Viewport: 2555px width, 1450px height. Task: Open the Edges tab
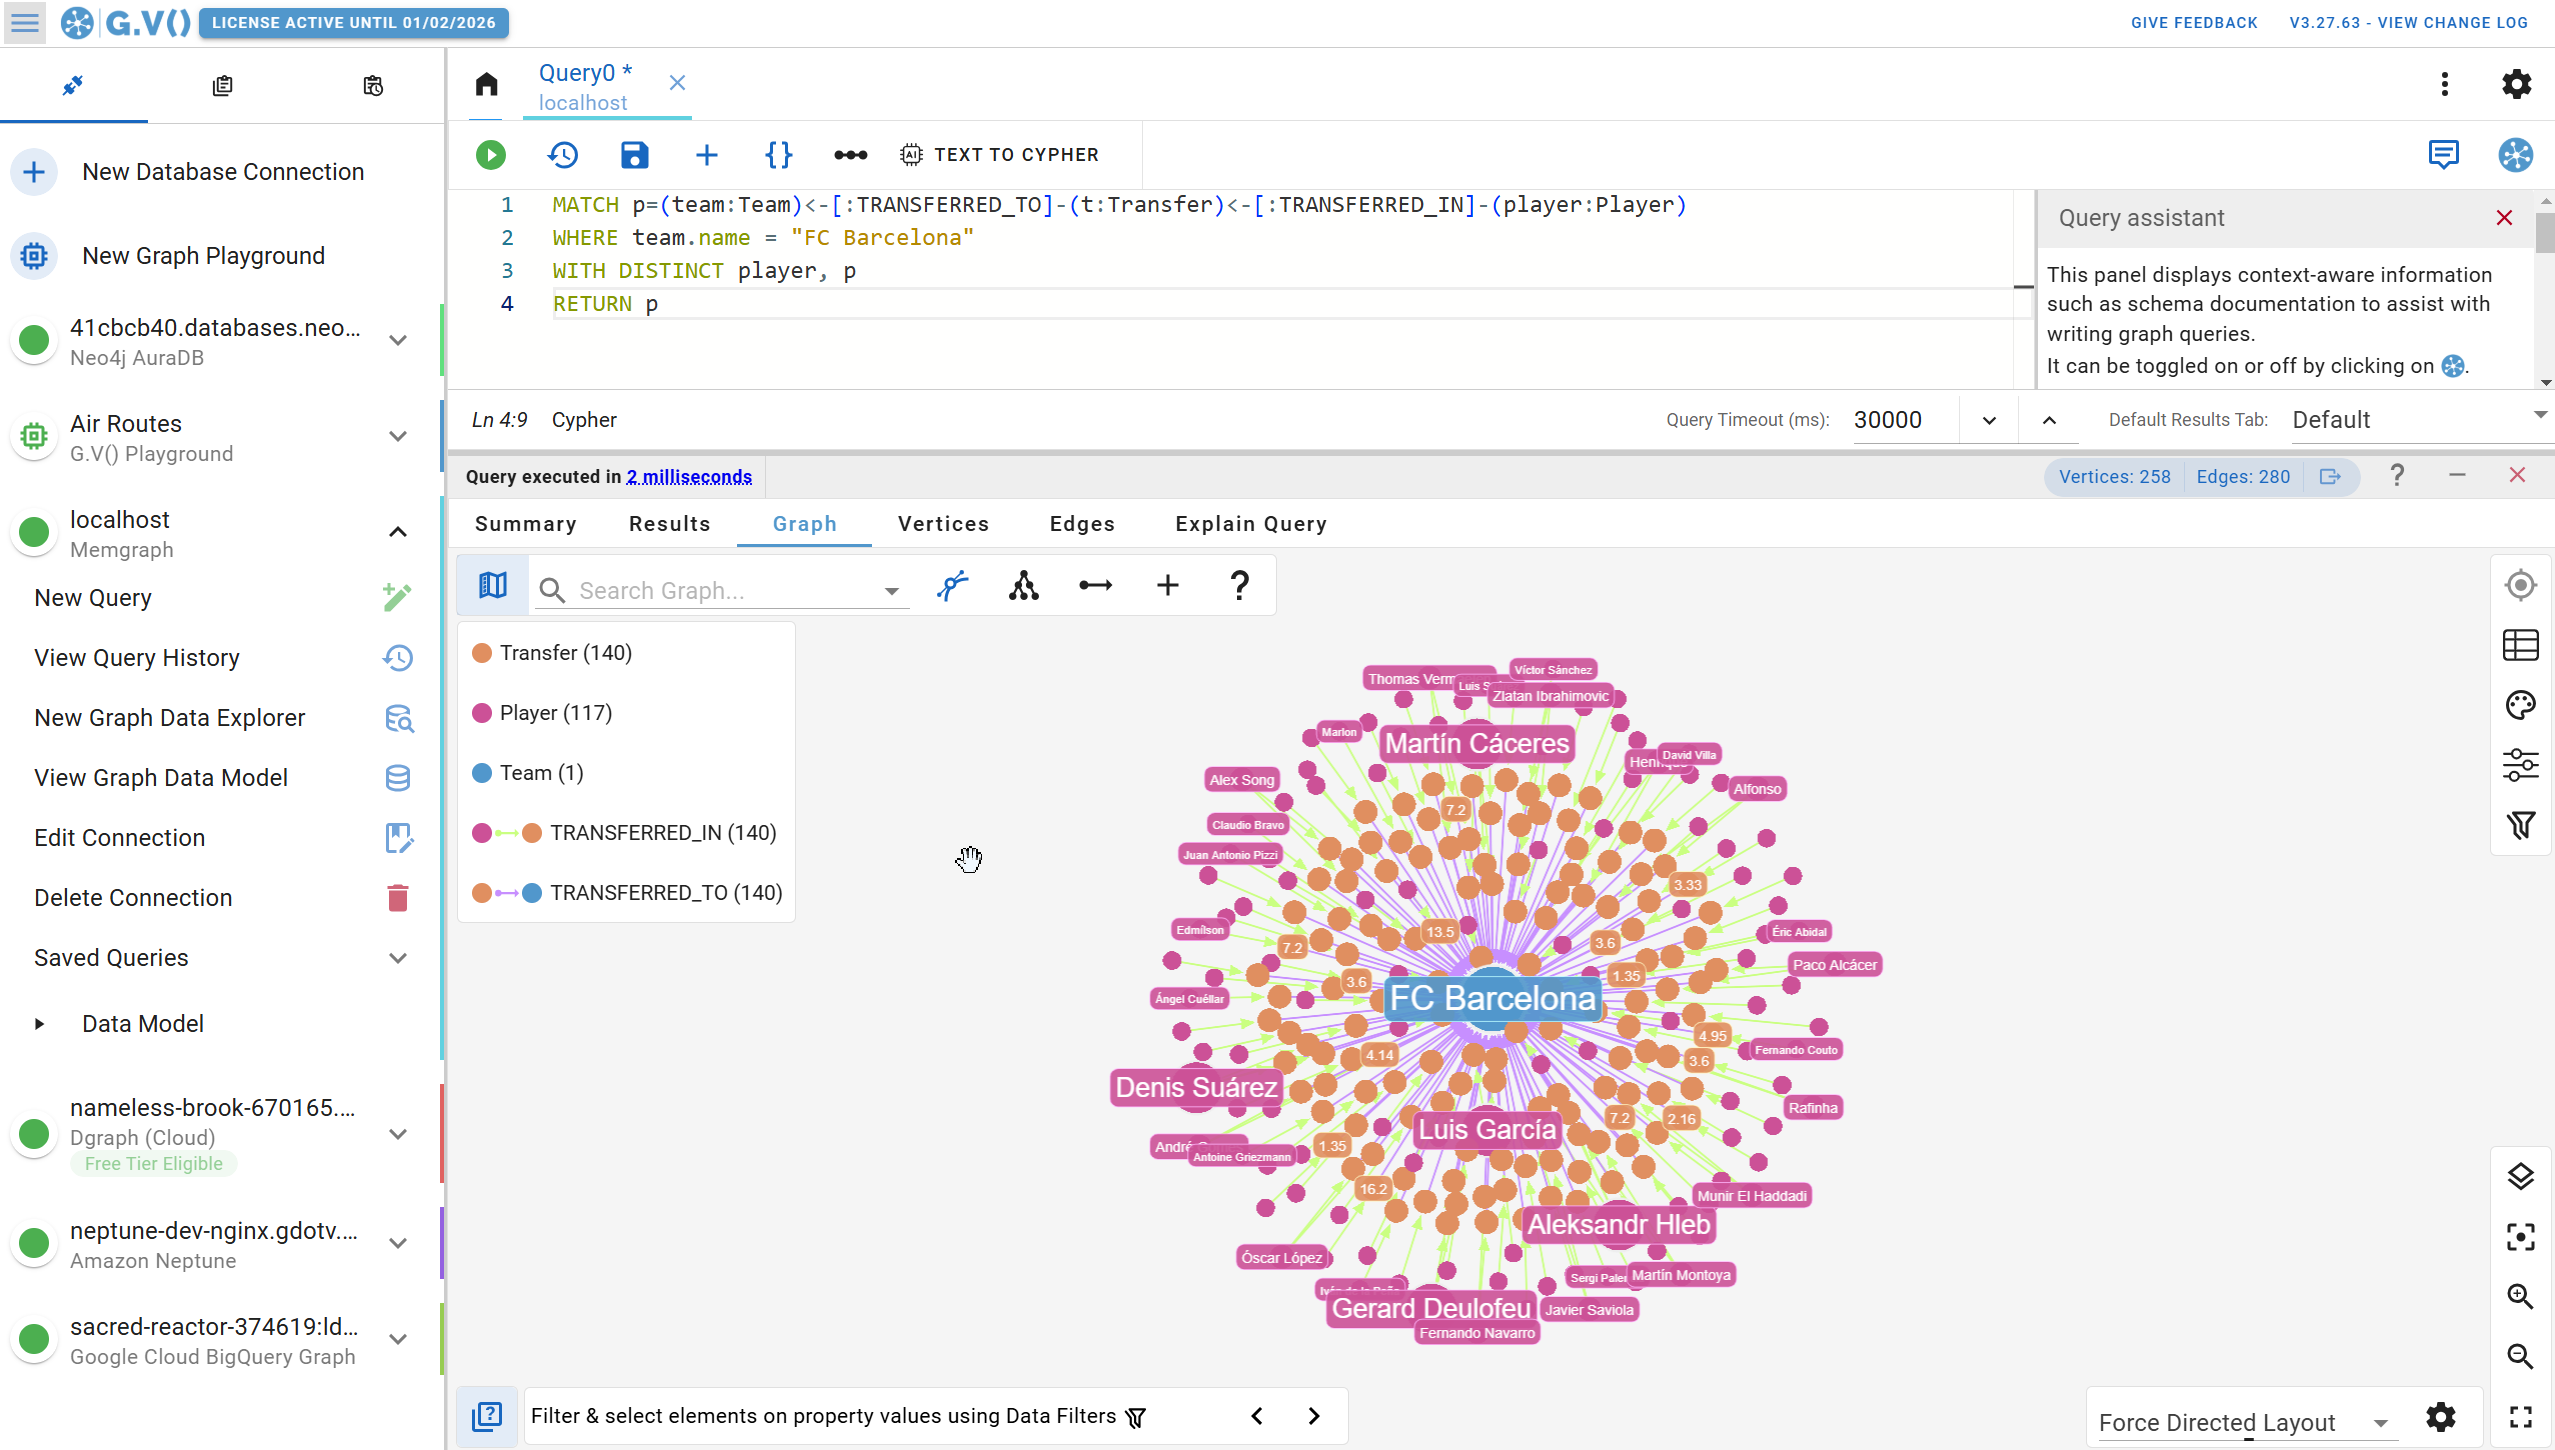pyautogui.click(x=1082, y=524)
